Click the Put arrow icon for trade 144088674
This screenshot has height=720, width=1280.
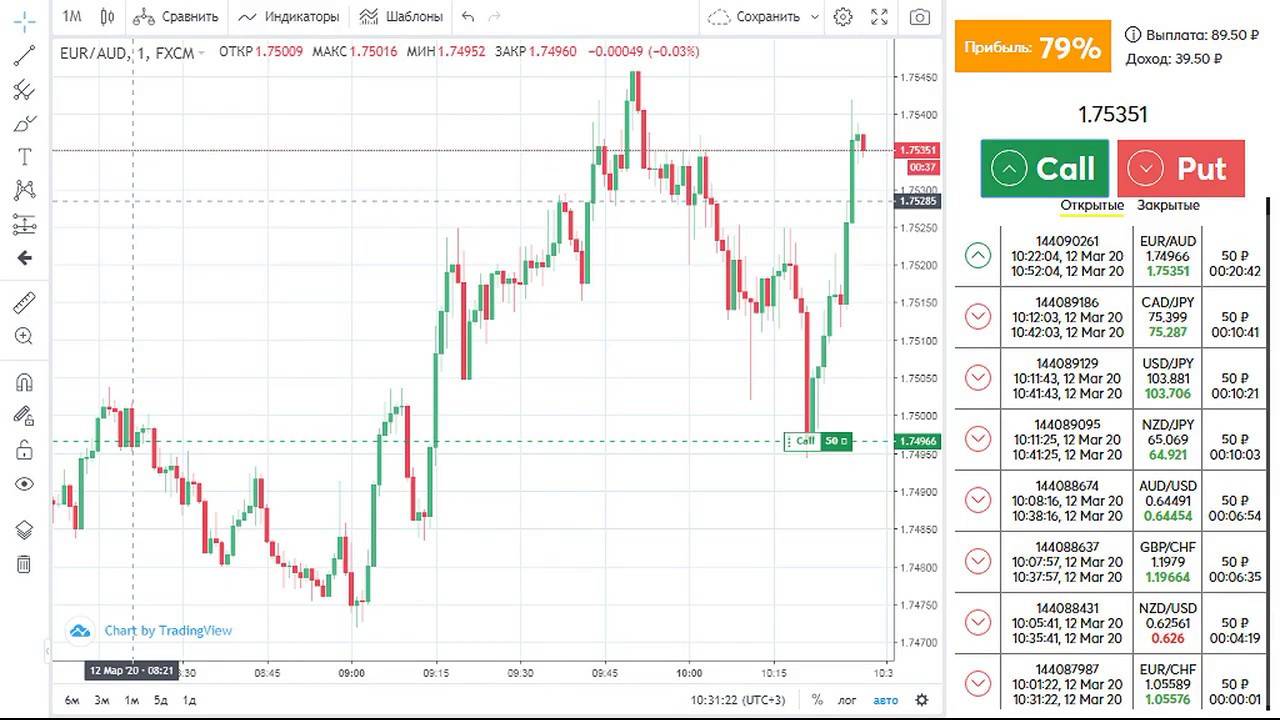(978, 500)
